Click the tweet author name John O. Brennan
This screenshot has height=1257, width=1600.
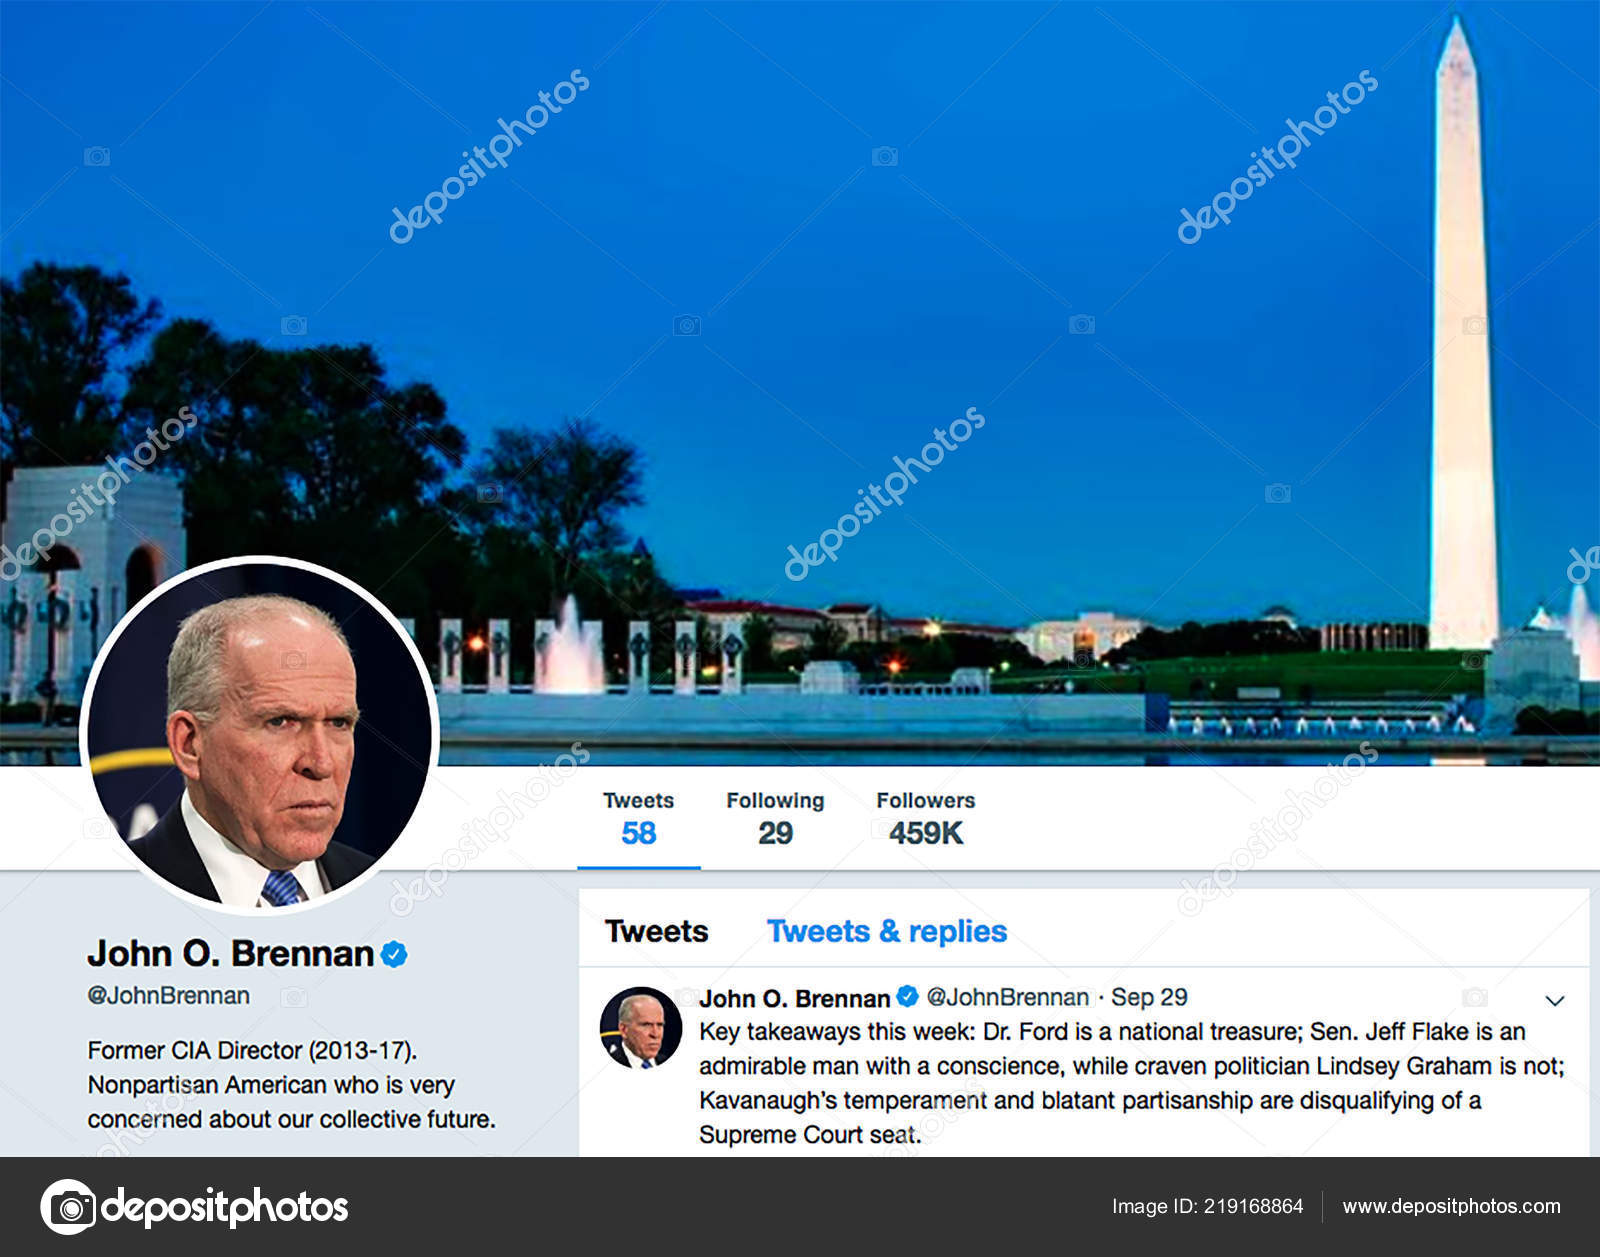[794, 998]
